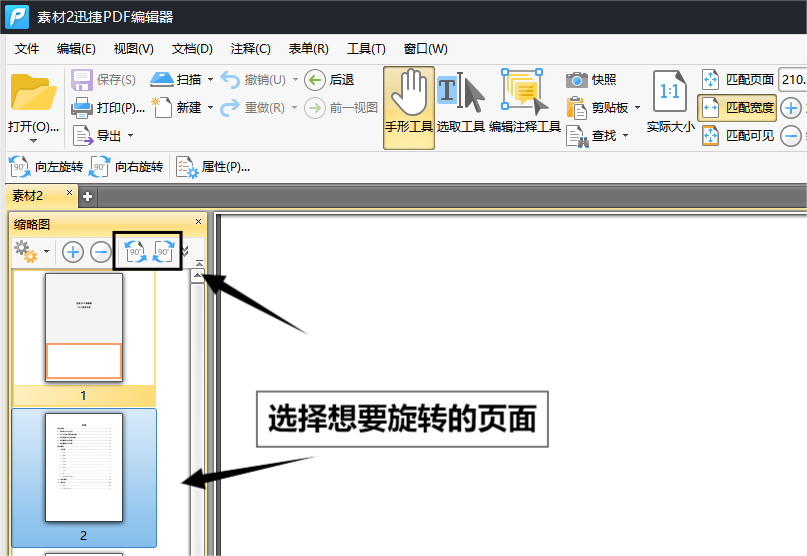This screenshot has height=556, width=807.
Task: Open the 编辑(E) menu
Action: click(x=76, y=49)
